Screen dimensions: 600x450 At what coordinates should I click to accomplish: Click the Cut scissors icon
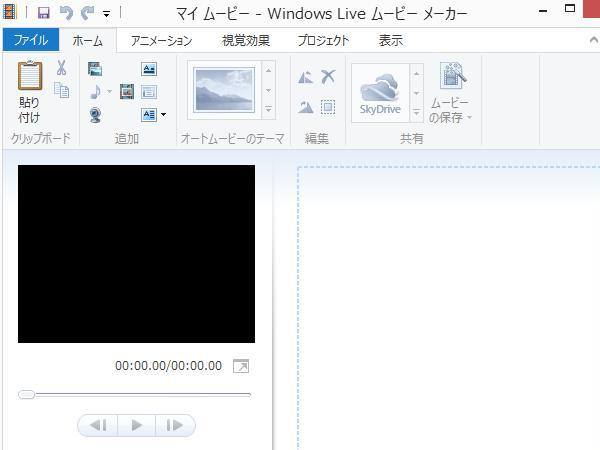pos(61,68)
